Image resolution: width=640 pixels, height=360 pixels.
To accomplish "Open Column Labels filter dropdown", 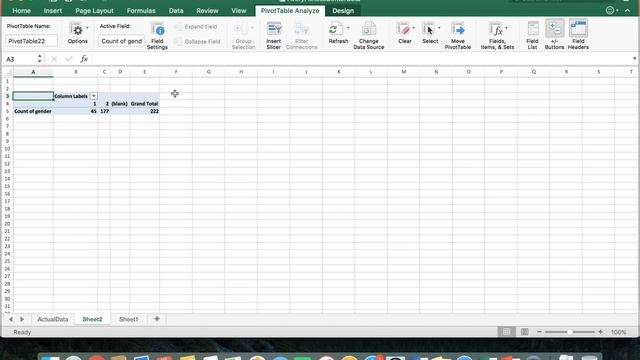I will click(x=93, y=96).
